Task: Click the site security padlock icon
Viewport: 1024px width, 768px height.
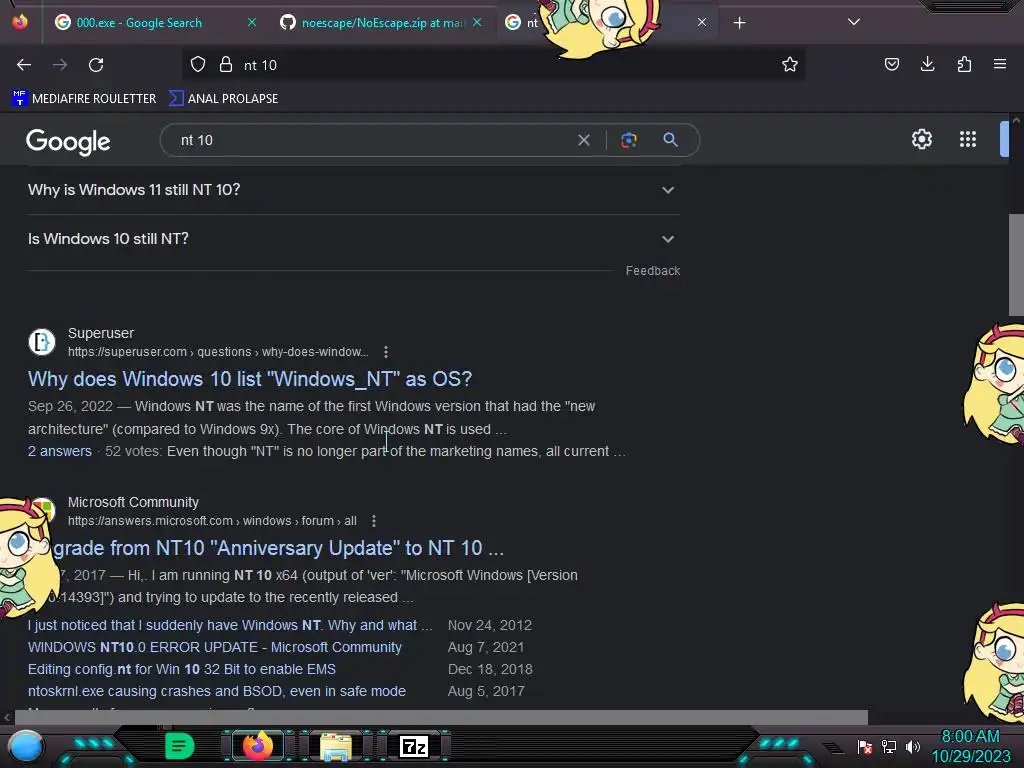Action: 226,64
